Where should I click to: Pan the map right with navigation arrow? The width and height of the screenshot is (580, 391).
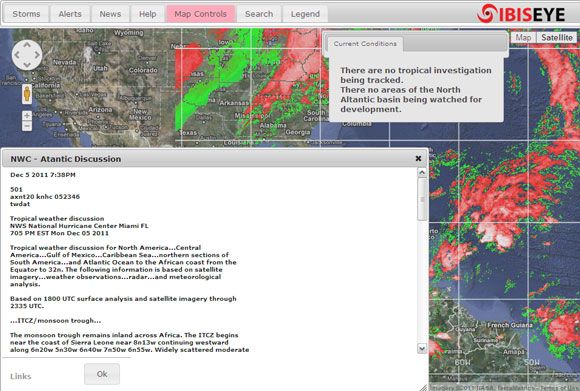coord(37,55)
